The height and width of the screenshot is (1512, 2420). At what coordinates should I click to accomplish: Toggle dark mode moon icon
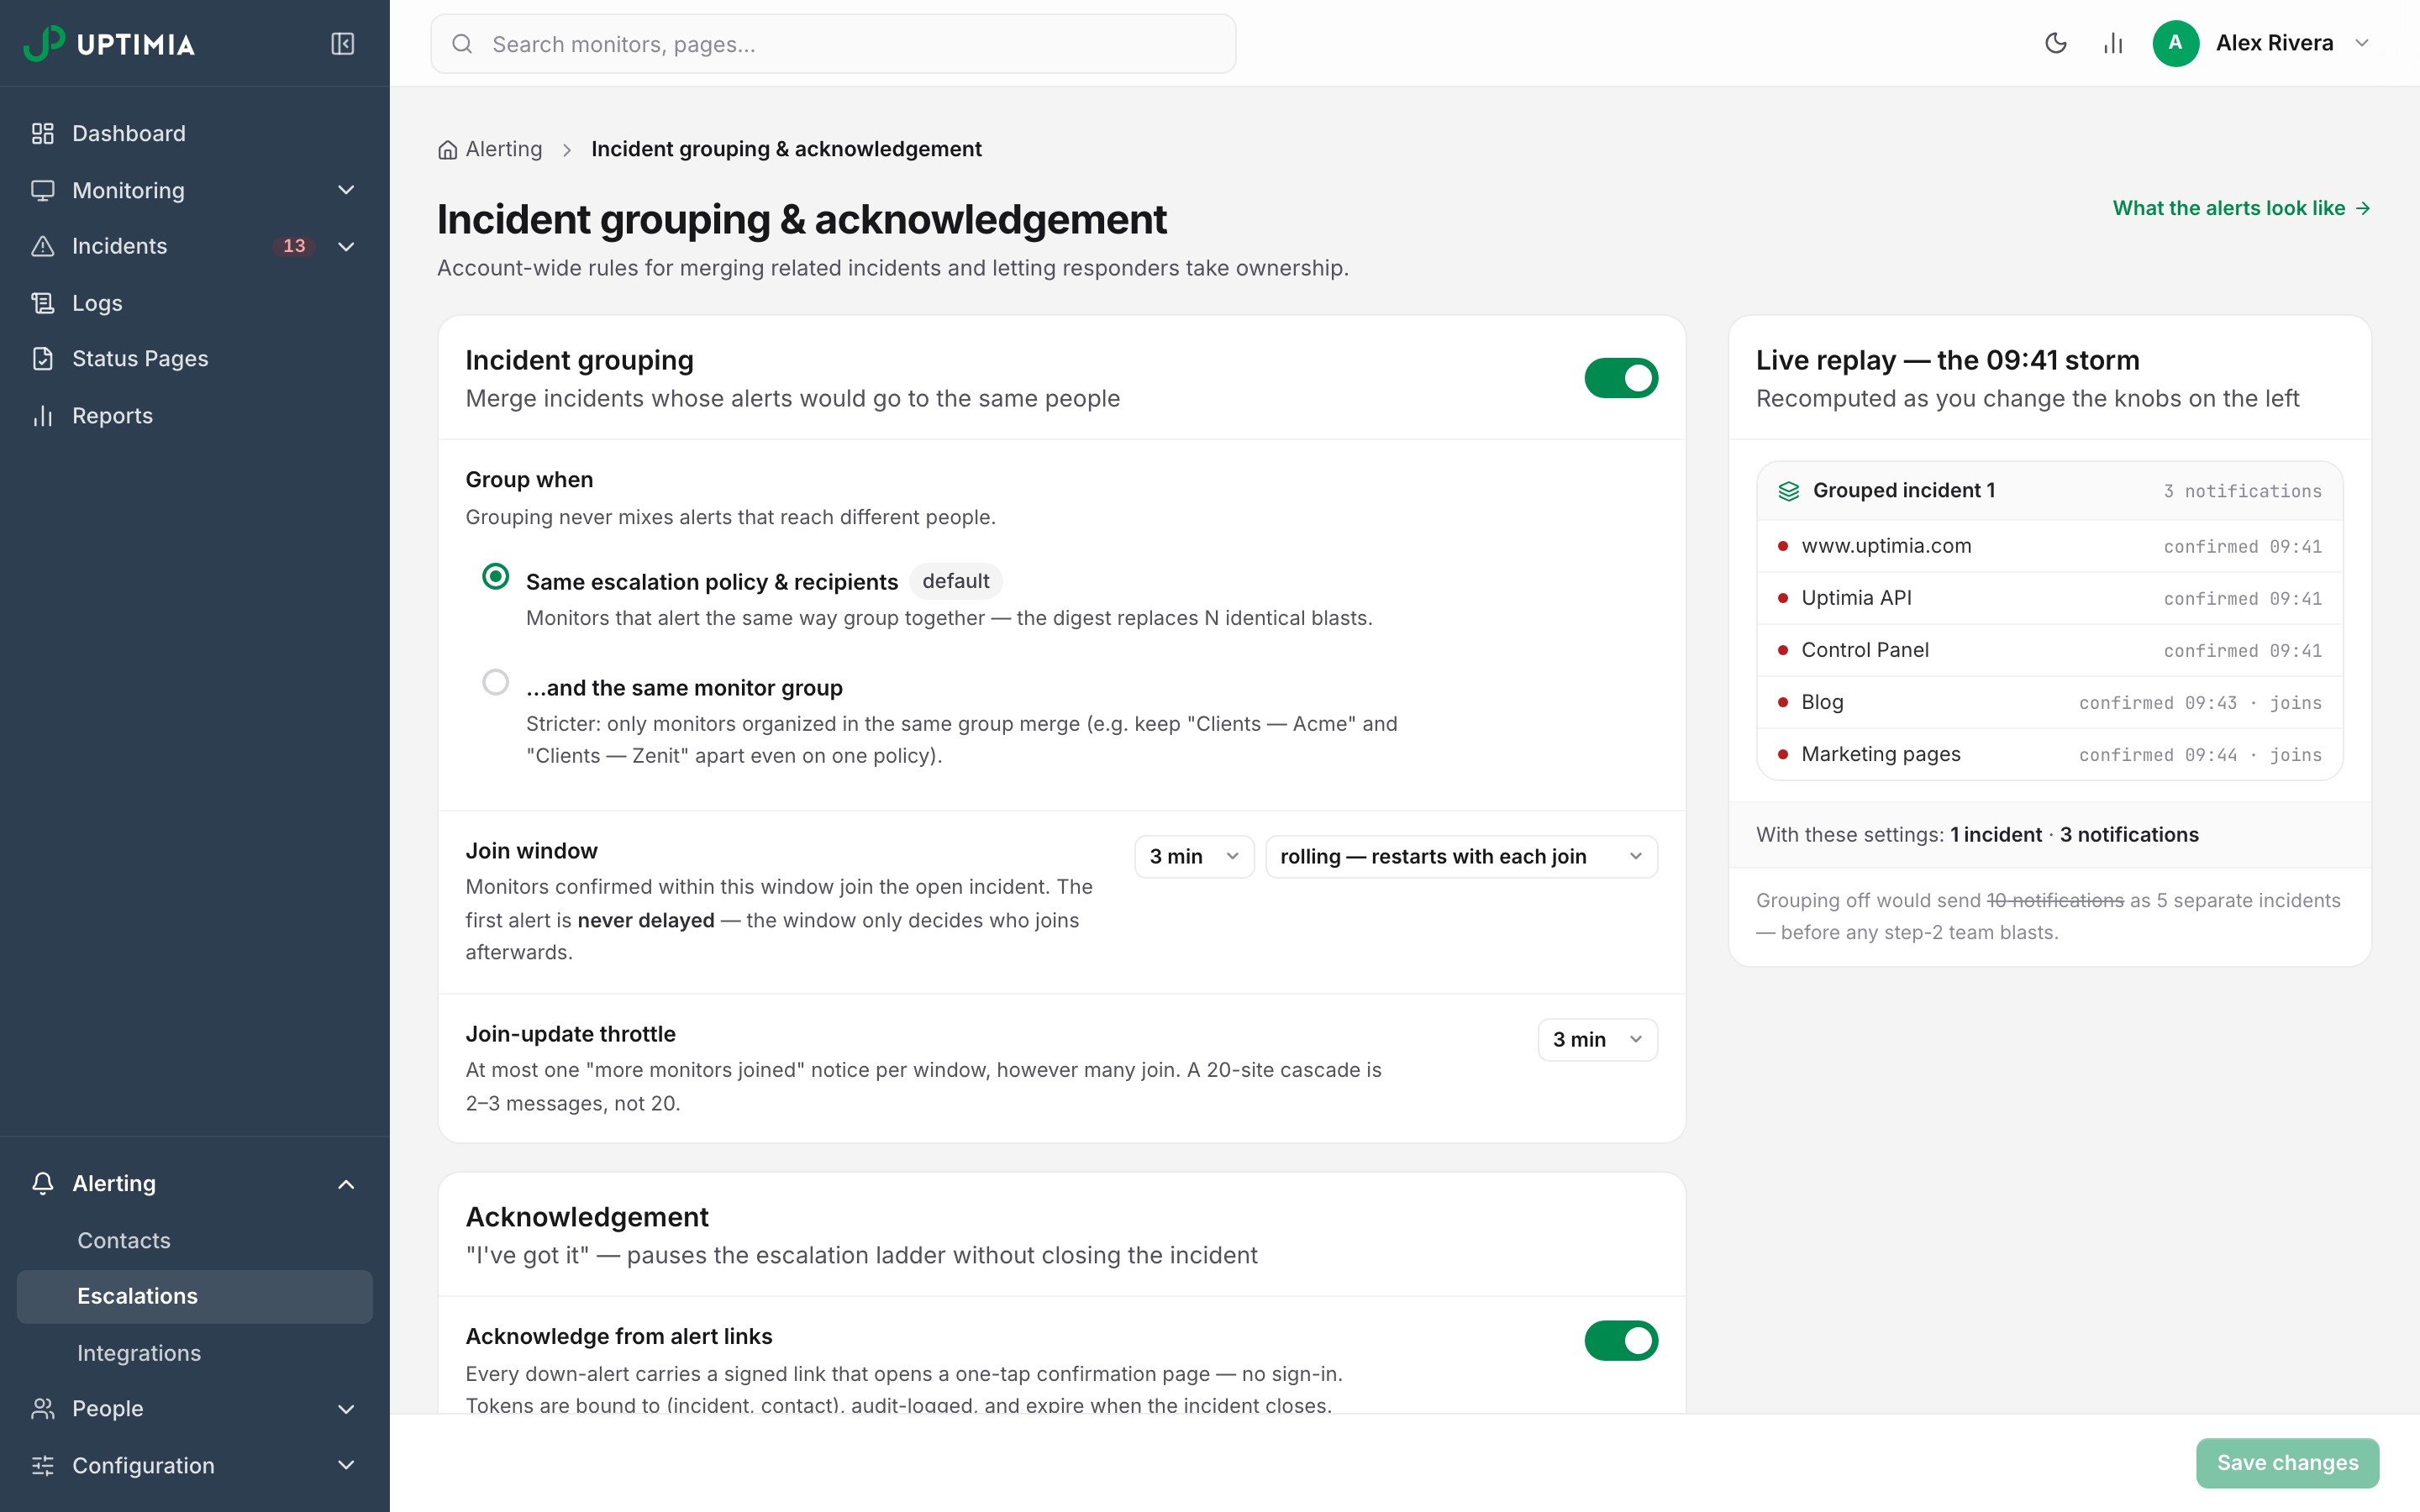(x=2056, y=43)
